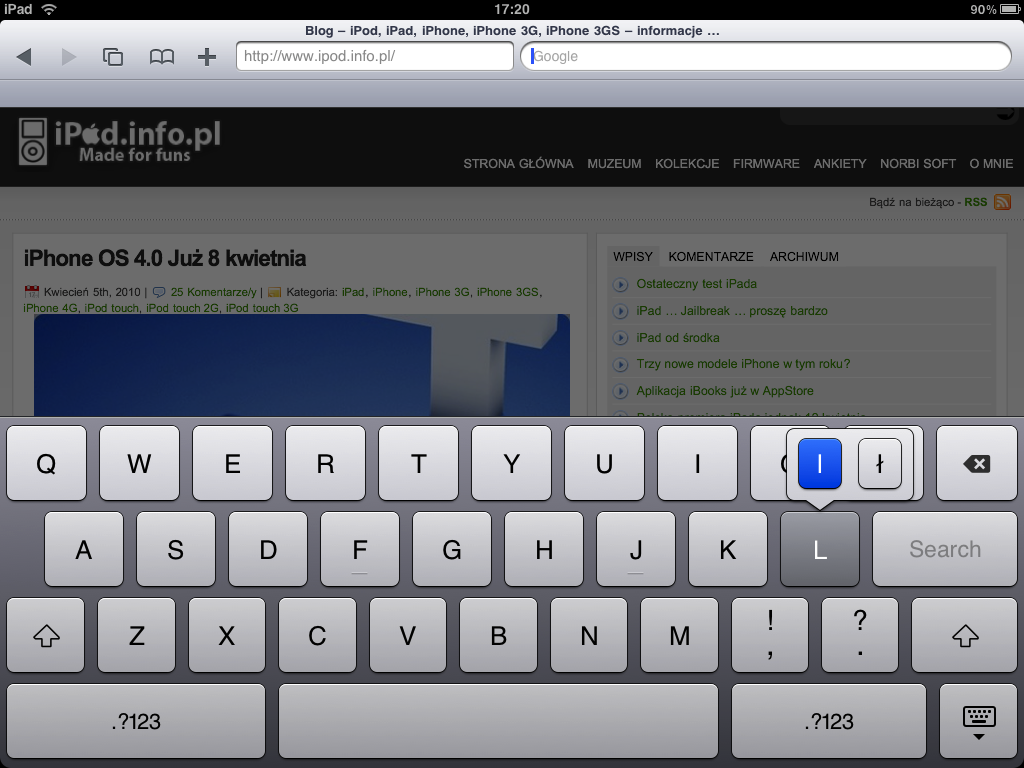1024x768 pixels.
Task: Click the RSS text link
Action: click(x=976, y=202)
